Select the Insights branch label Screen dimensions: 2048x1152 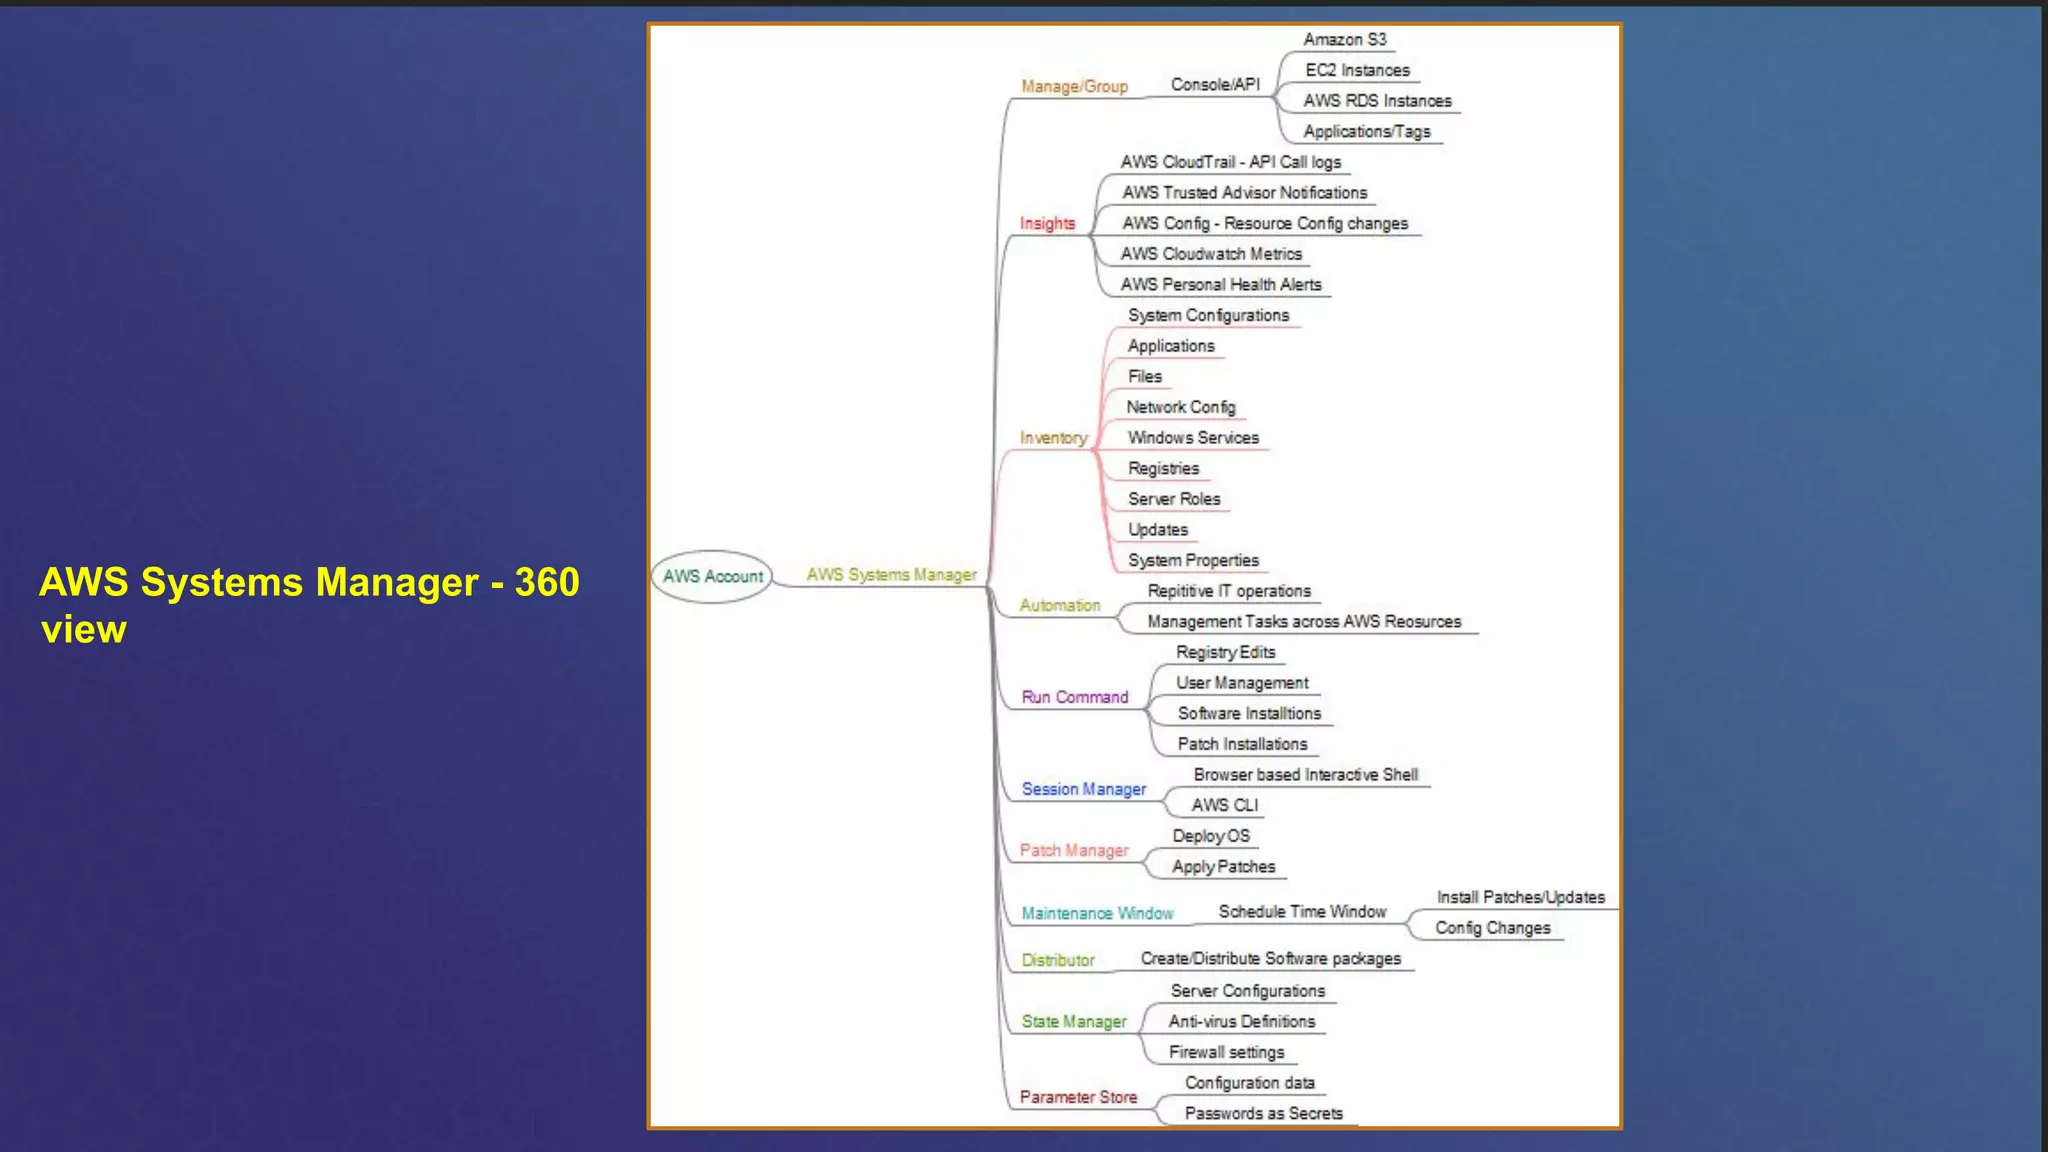point(1047,223)
